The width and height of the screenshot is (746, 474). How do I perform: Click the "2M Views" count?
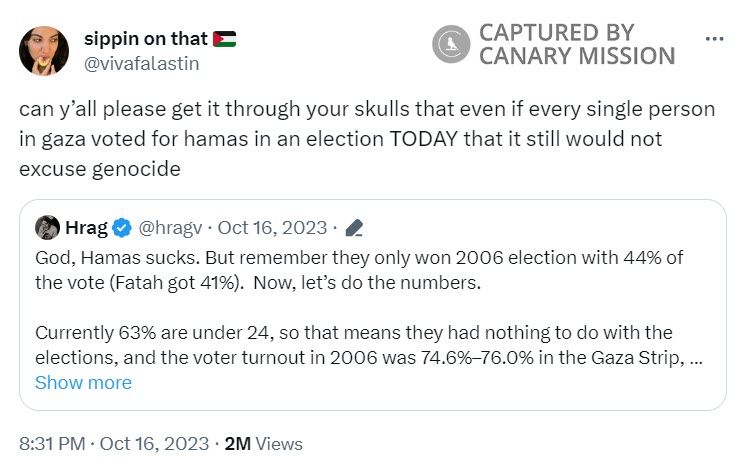coord(265,443)
